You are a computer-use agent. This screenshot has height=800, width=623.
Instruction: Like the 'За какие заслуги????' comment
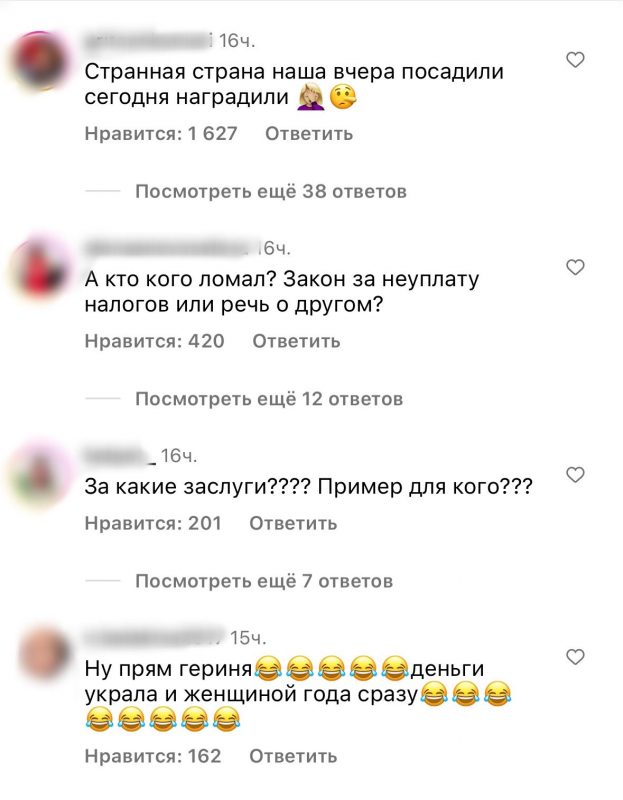pos(576,475)
